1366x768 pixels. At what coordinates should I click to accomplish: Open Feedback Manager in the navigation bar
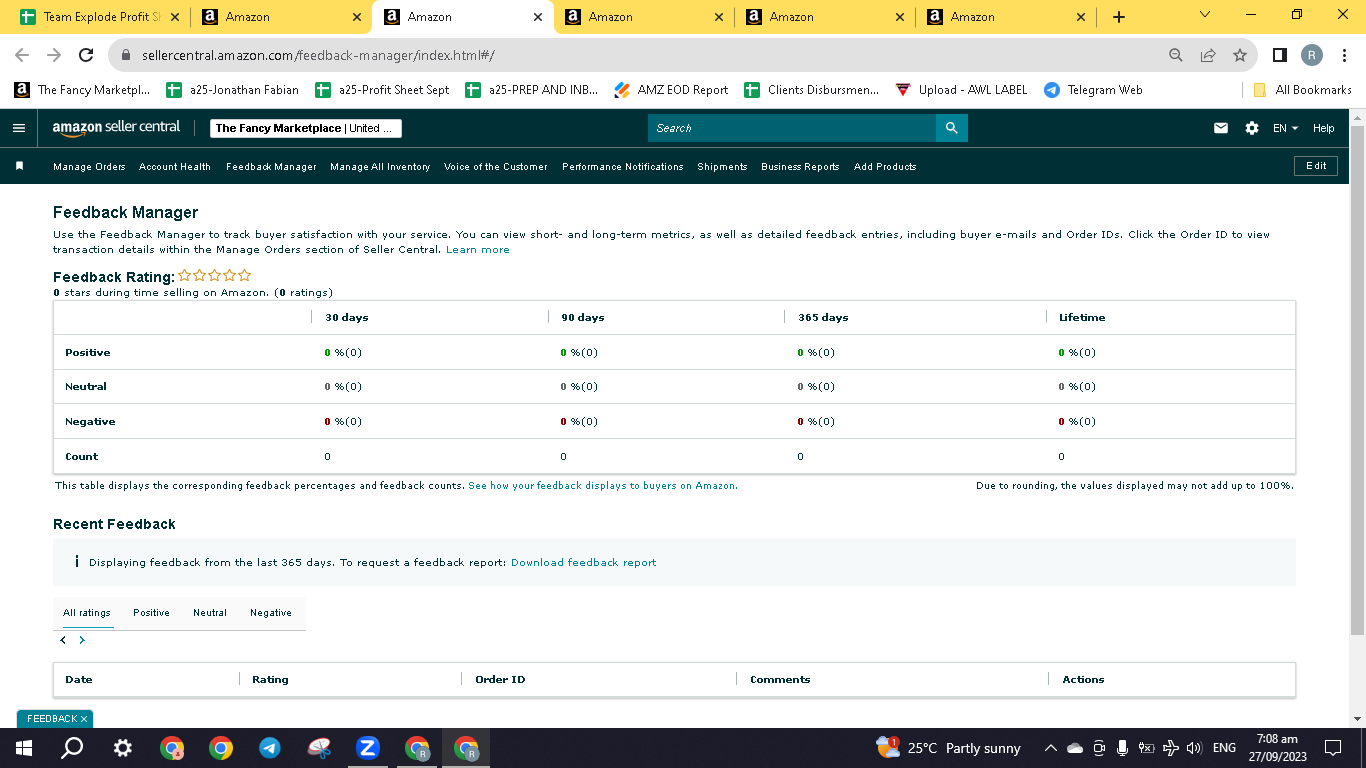pyautogui.click(x=271, y=167)
